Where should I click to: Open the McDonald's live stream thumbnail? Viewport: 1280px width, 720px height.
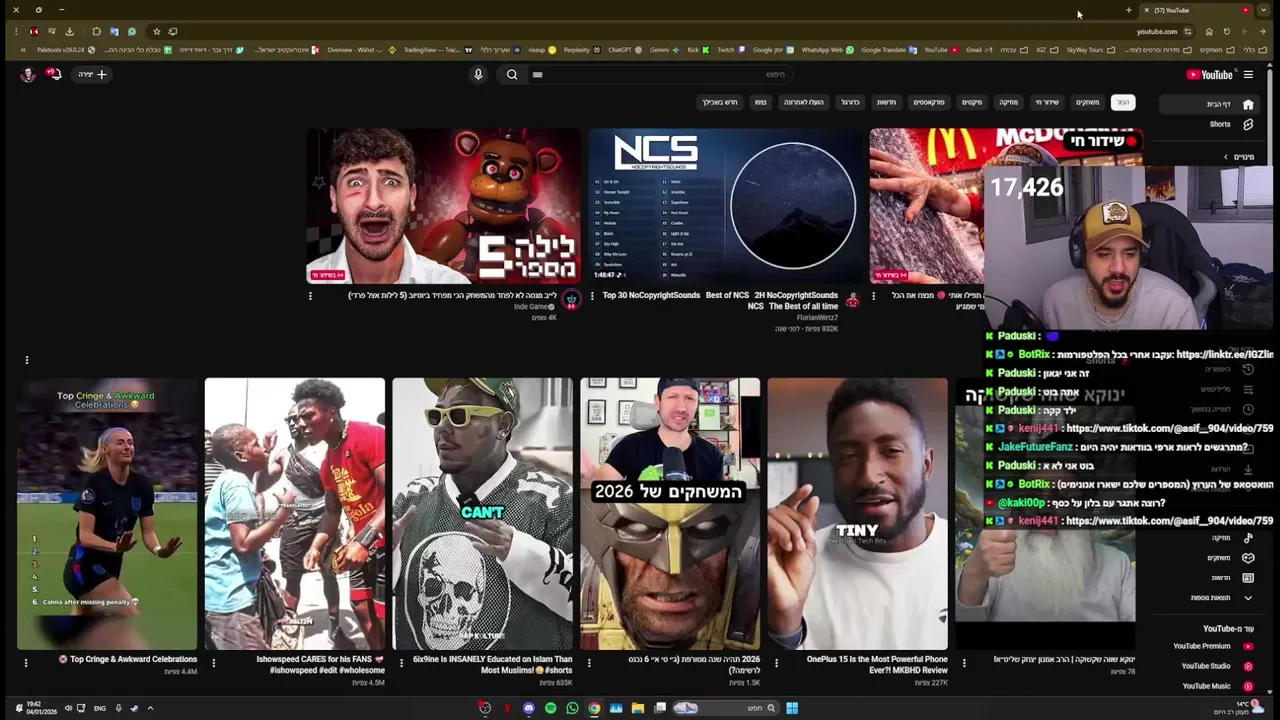[x=927, y=206]
